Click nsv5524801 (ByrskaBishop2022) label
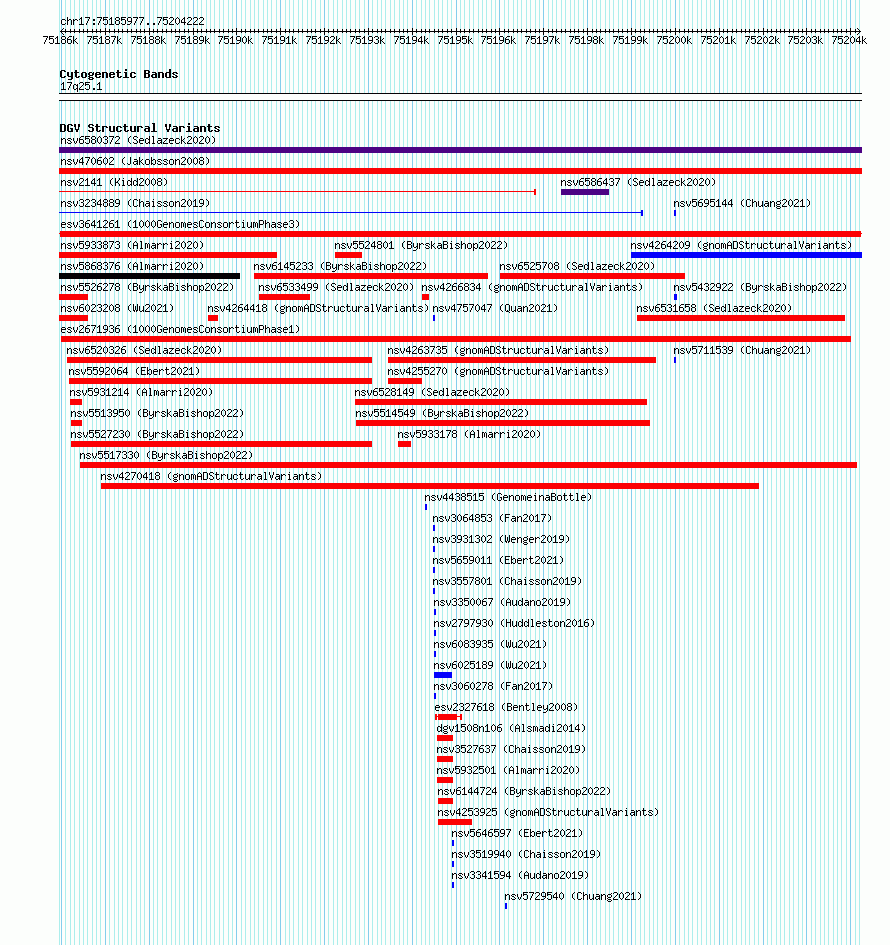890x945 pixels. [x=421, y=246]
